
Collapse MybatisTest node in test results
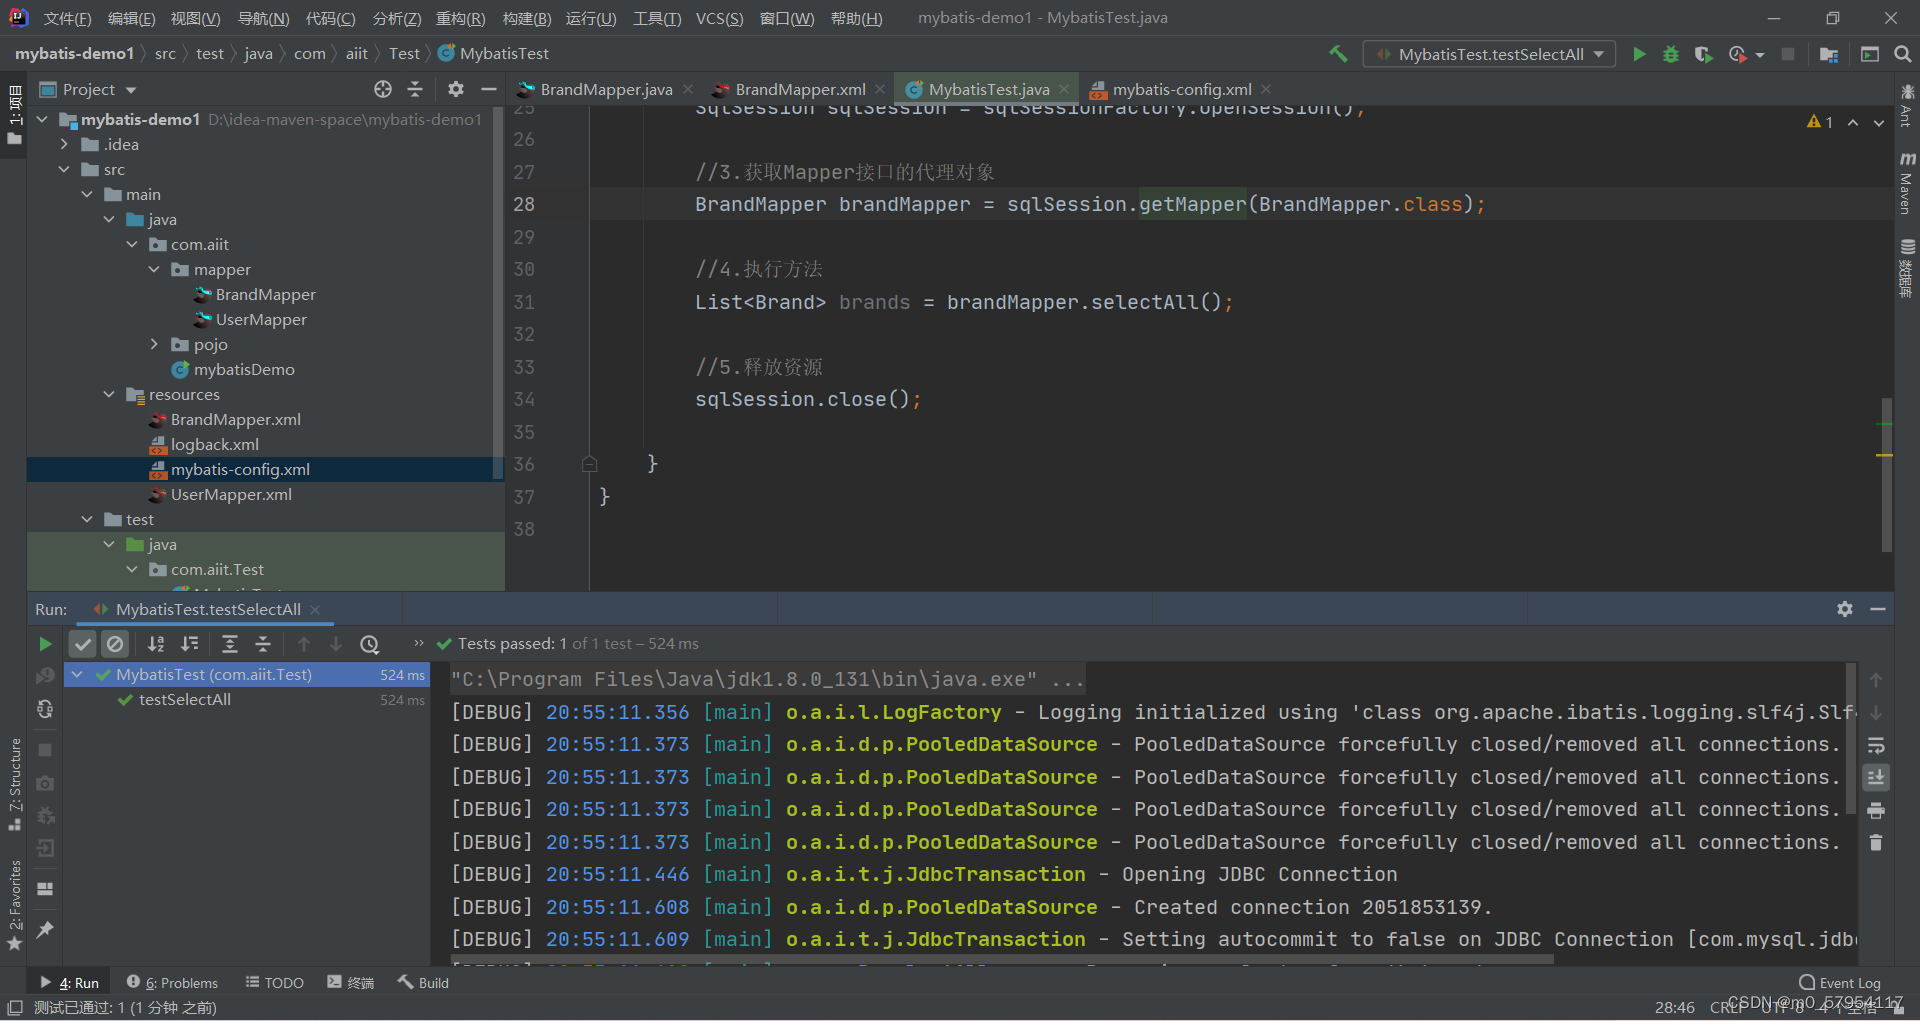tap(77, 675)
